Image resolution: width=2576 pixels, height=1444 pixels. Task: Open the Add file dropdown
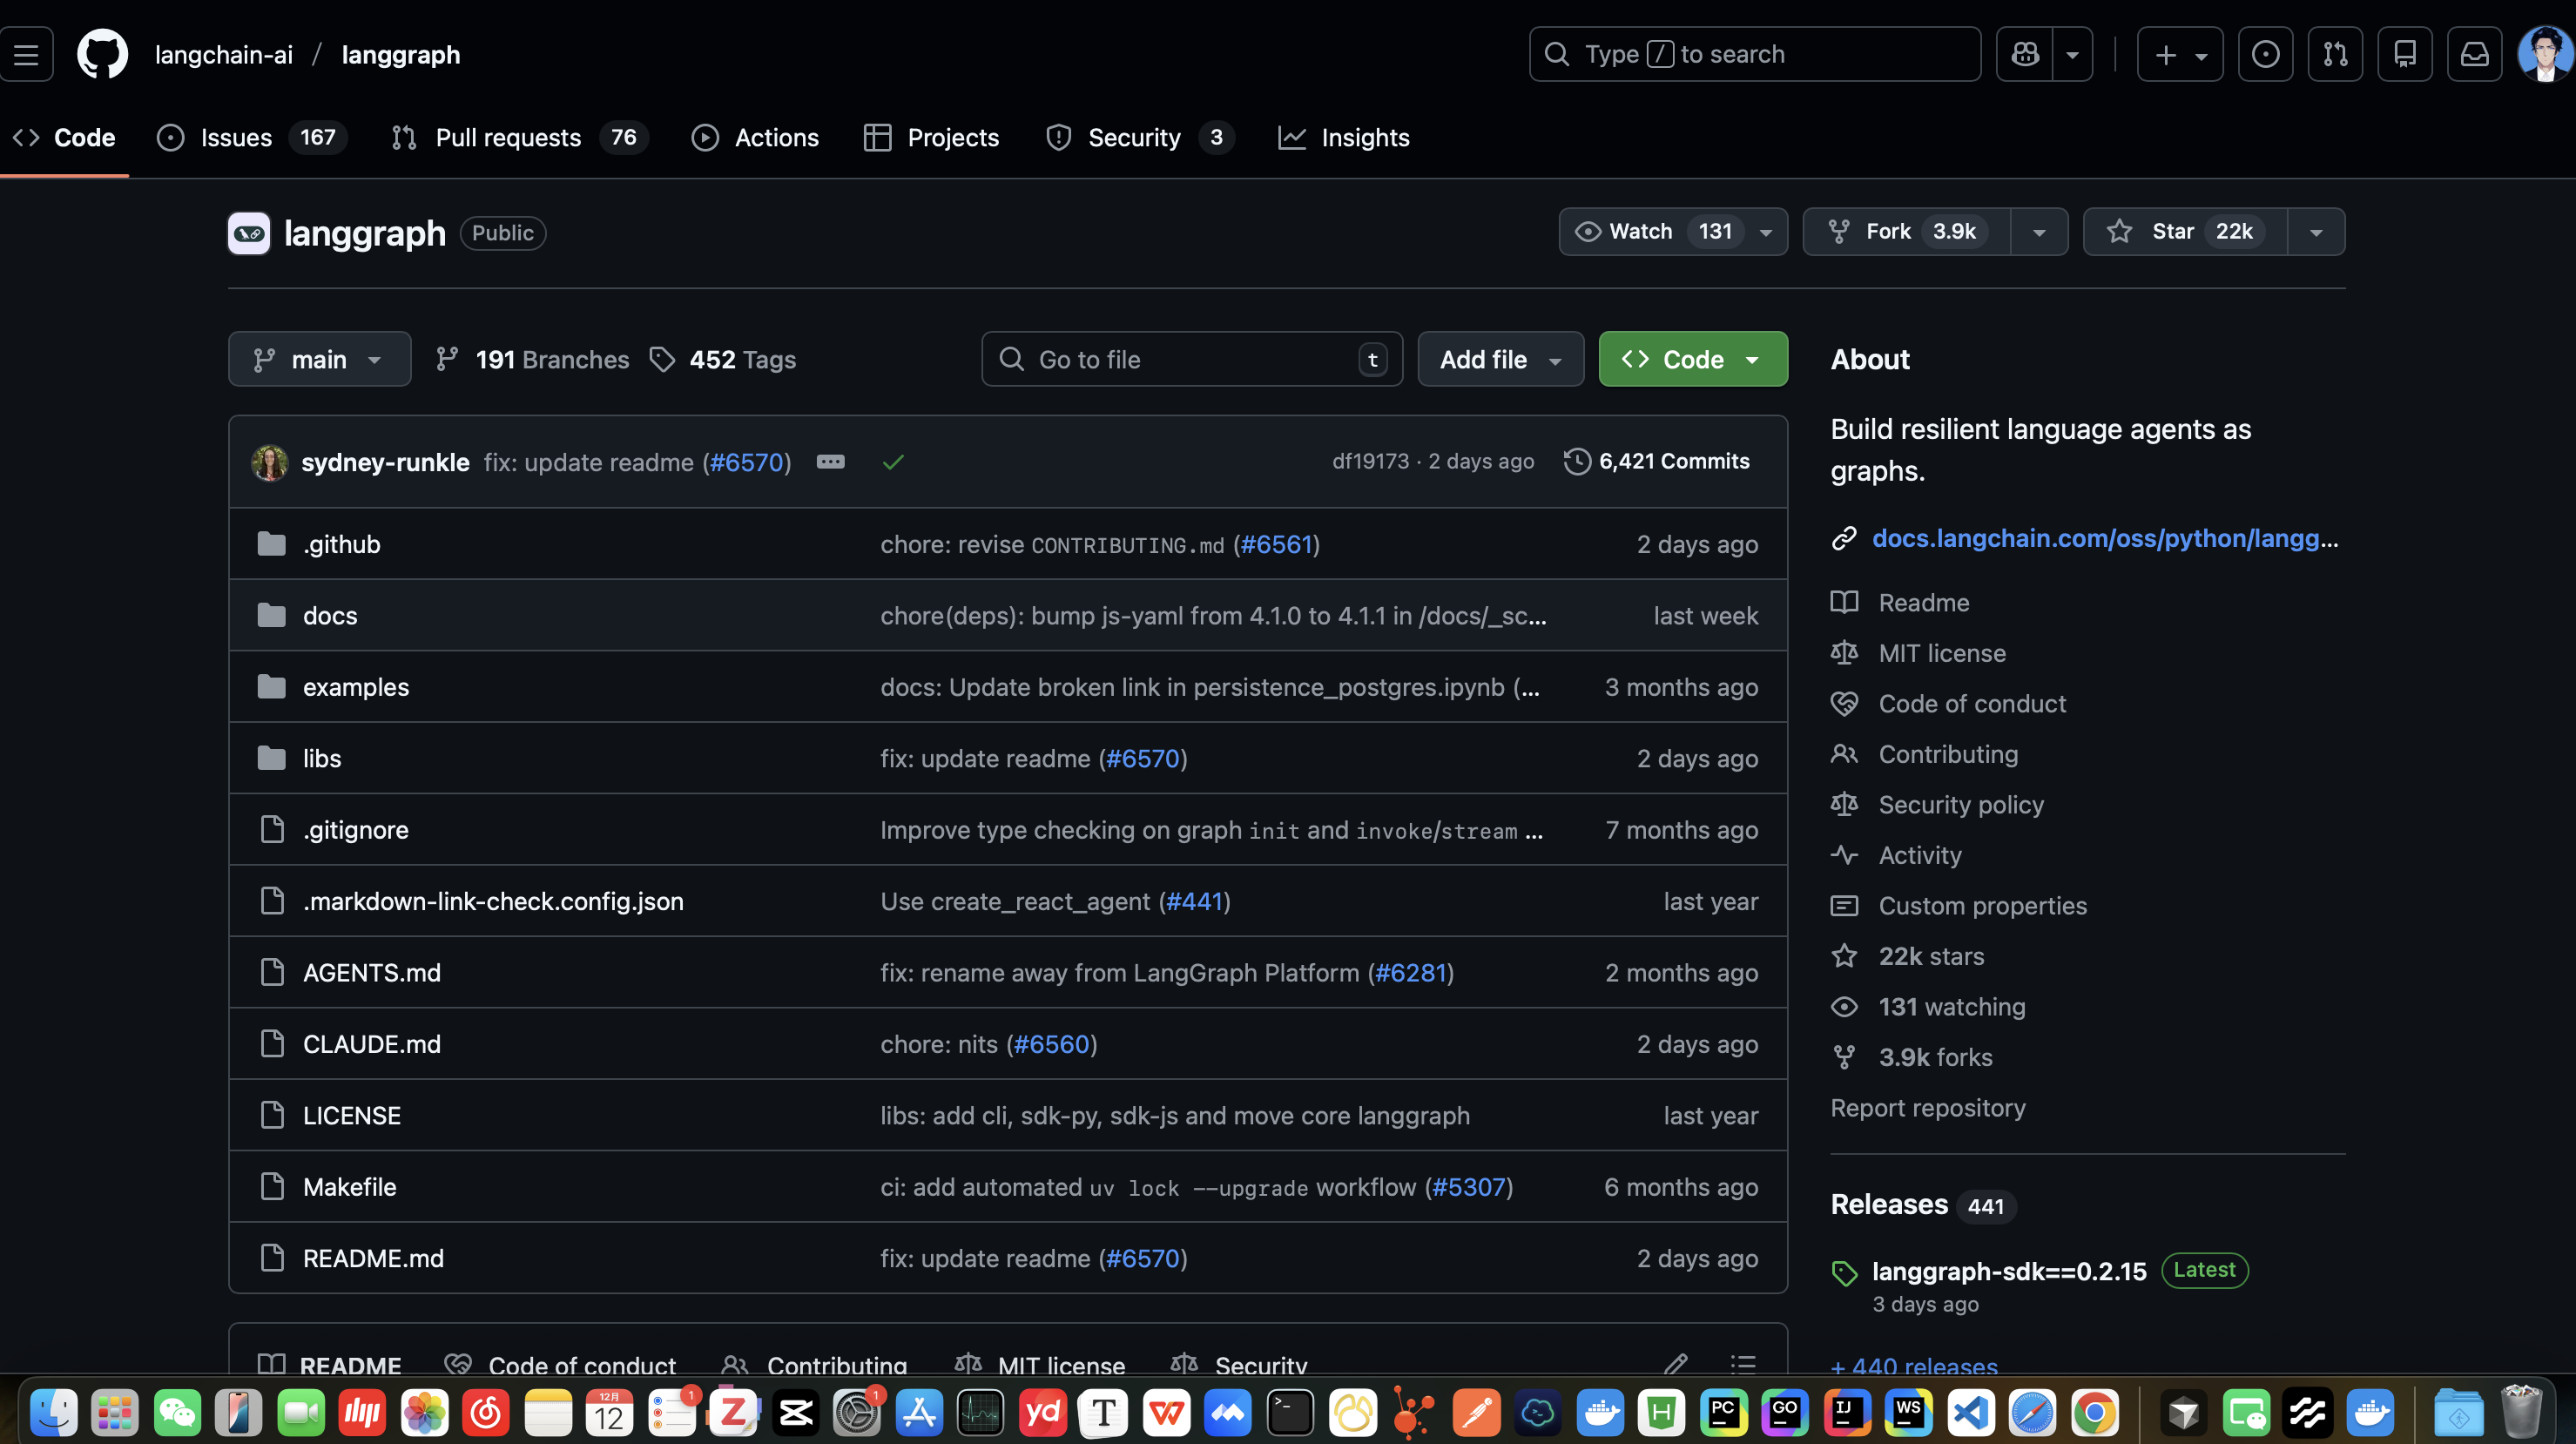tap(1500, 359)
